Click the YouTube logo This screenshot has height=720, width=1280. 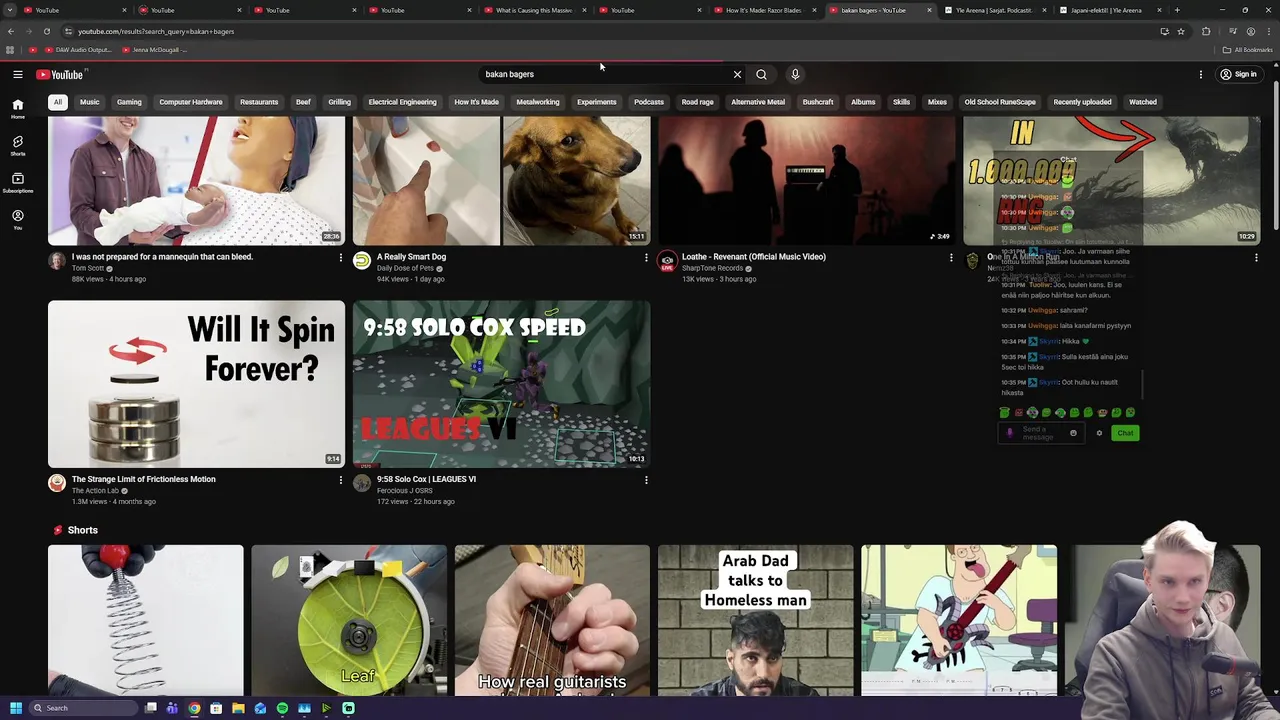[61, 74]
